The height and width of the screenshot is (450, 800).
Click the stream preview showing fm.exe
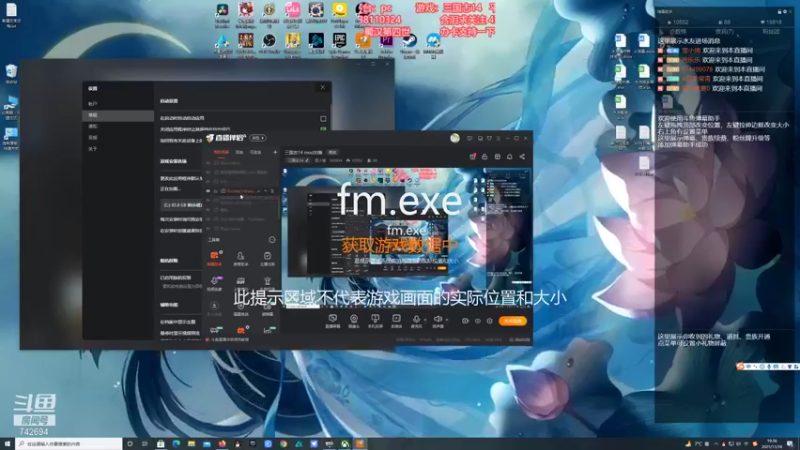click(x=407, y=238)
